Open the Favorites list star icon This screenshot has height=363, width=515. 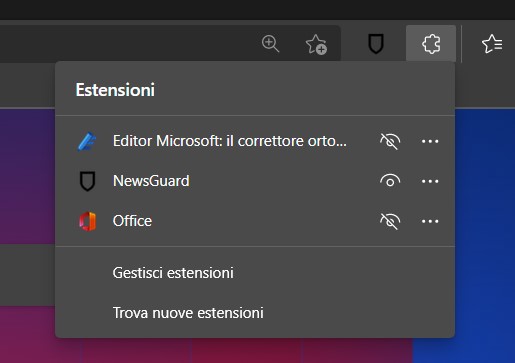(492, 44)
